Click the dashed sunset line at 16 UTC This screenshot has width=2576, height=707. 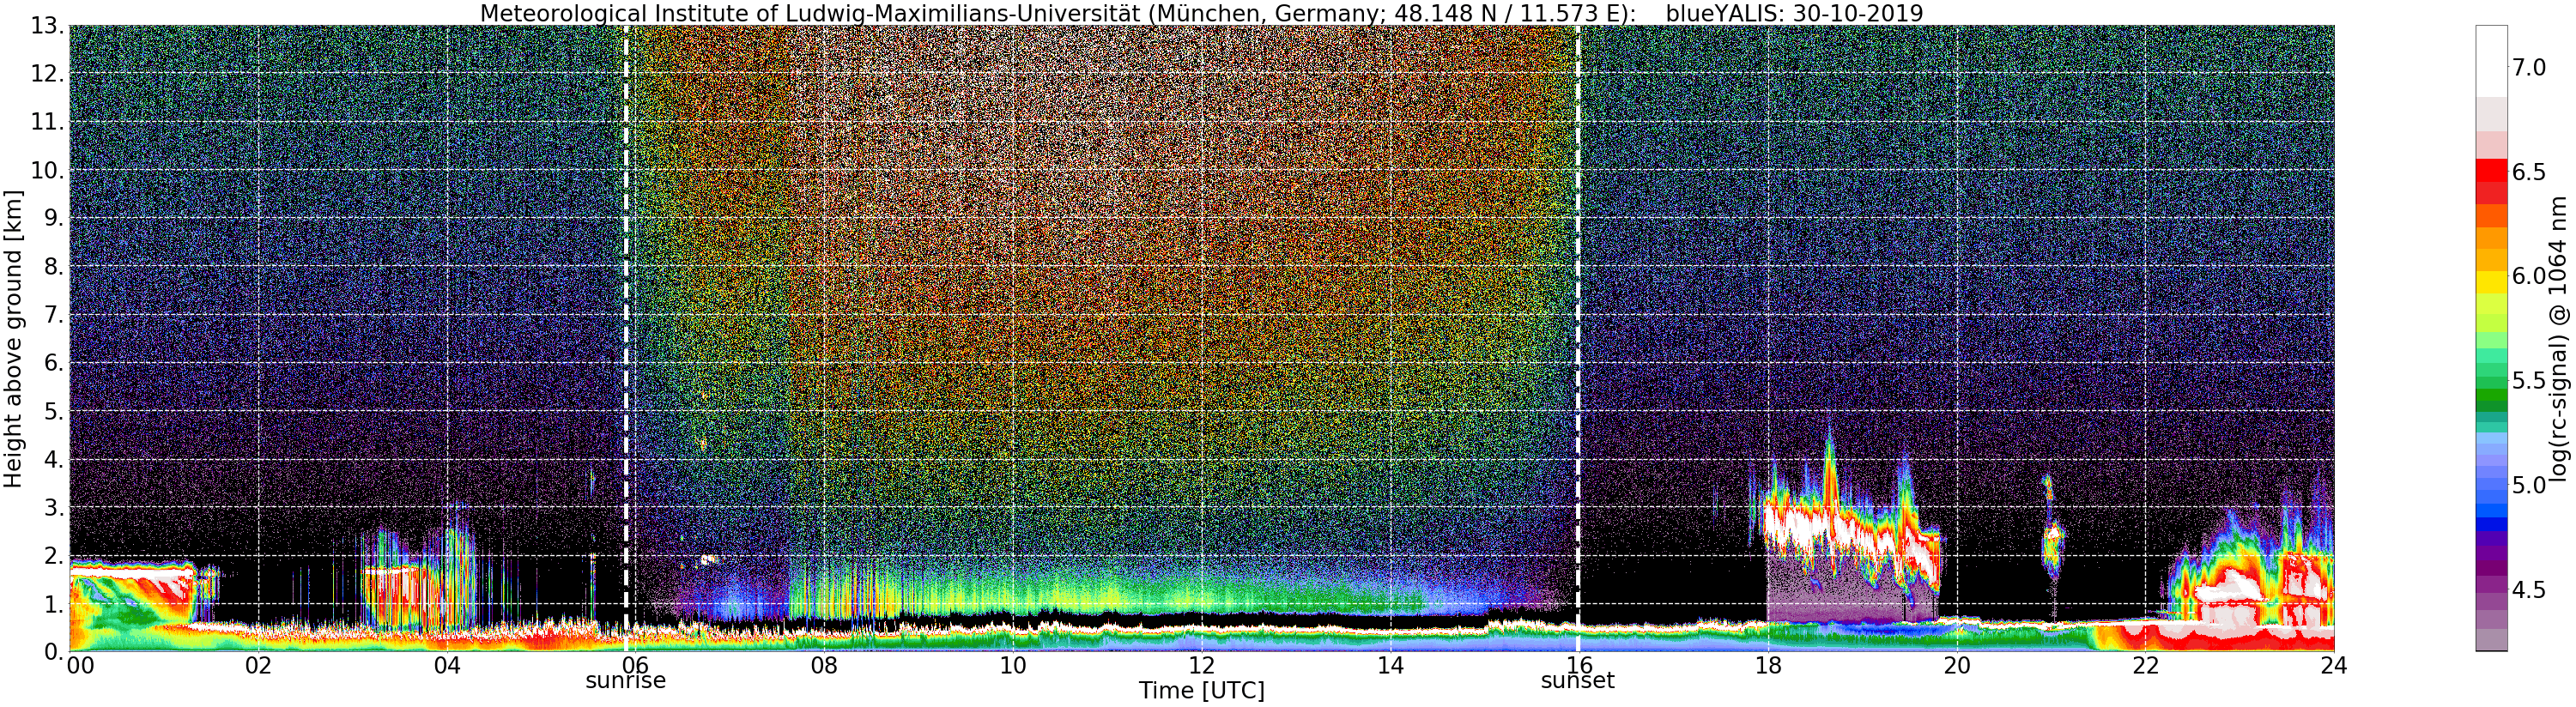(x=1578, y=338)
